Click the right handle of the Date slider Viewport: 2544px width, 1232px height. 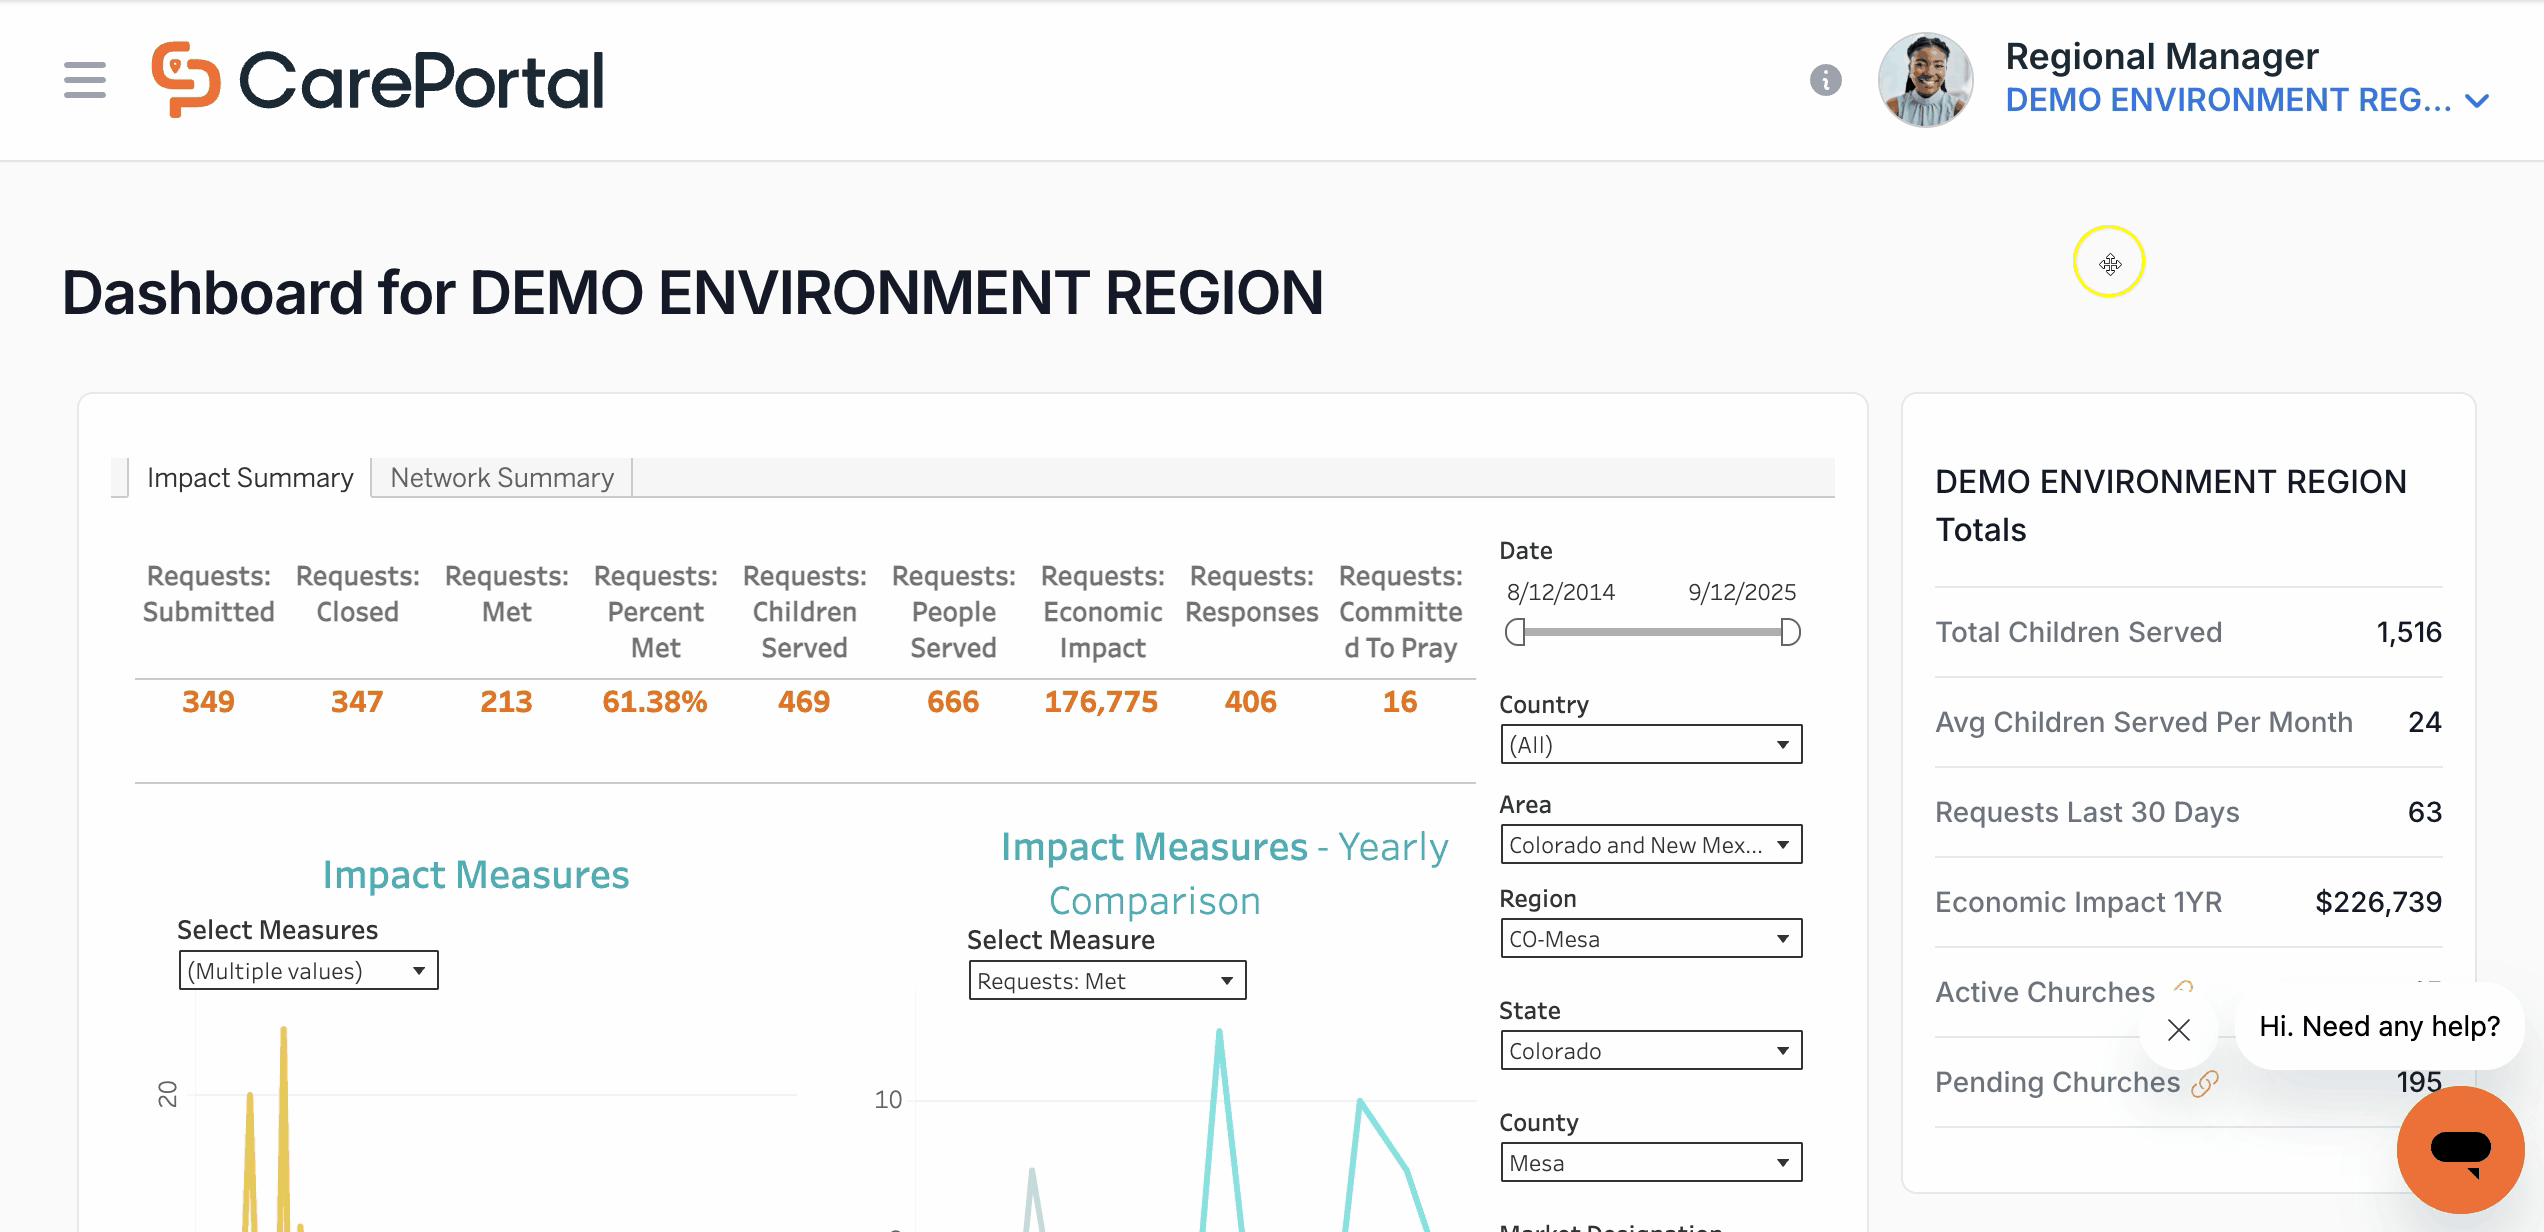tap(1790, 632)
